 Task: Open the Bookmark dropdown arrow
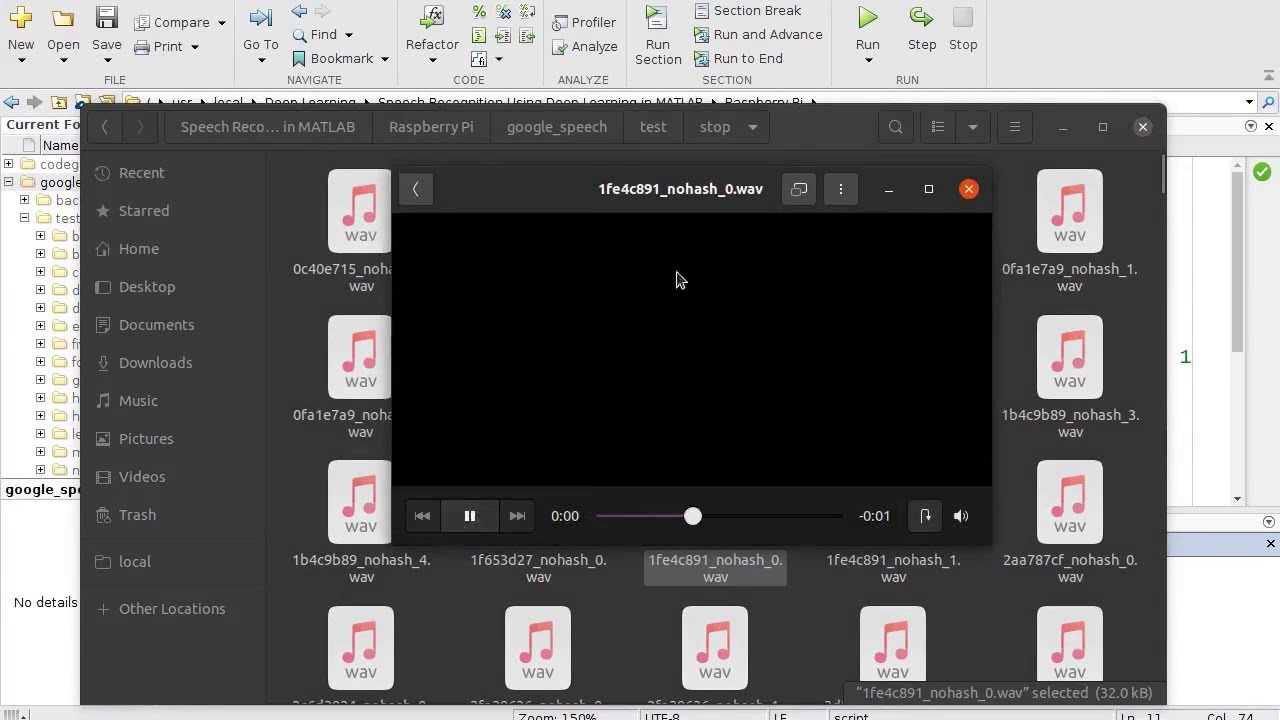[384, 59]
